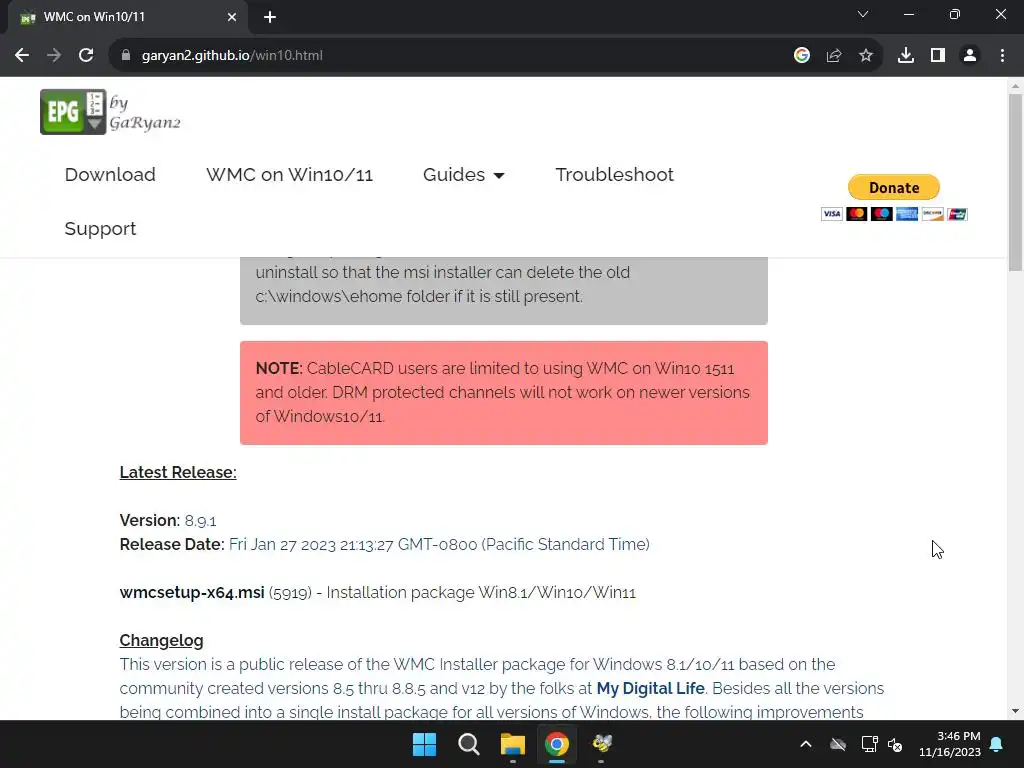
Task: Expand the Guides dropdown menu
Action: pos(464,174)
